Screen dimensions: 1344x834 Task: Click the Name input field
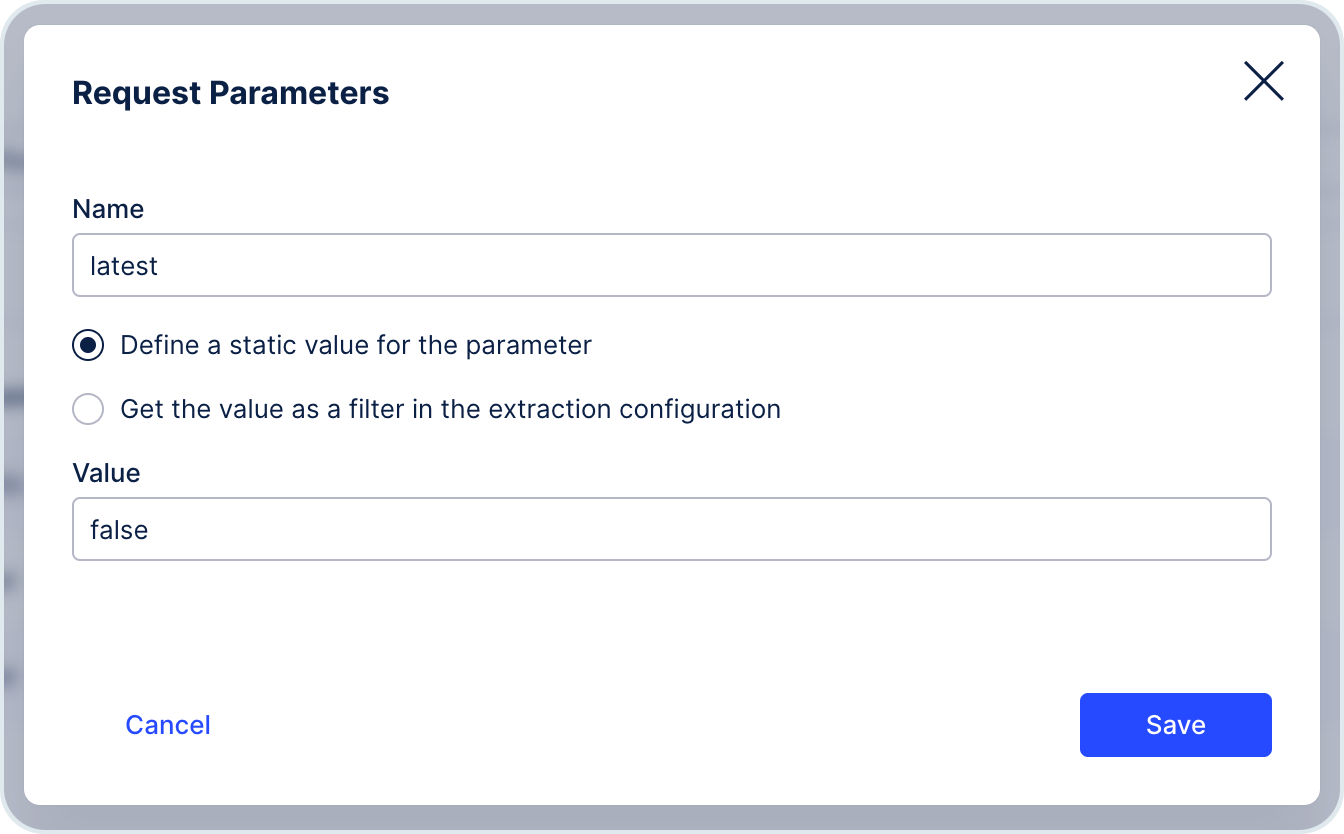click(672, 265)
